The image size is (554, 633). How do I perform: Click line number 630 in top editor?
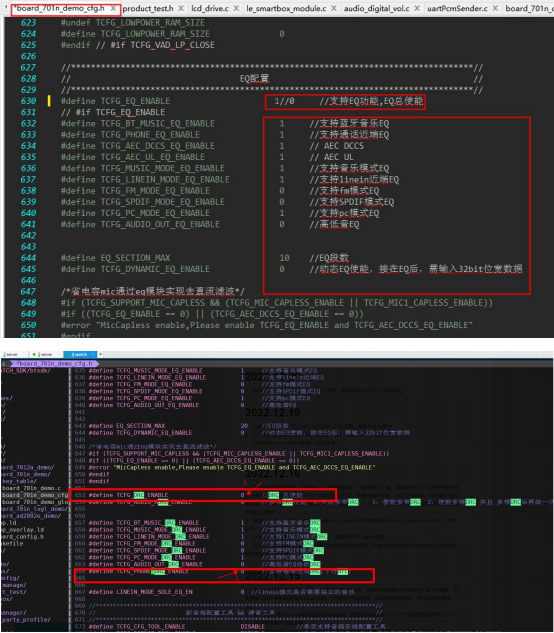coord(28,101)
